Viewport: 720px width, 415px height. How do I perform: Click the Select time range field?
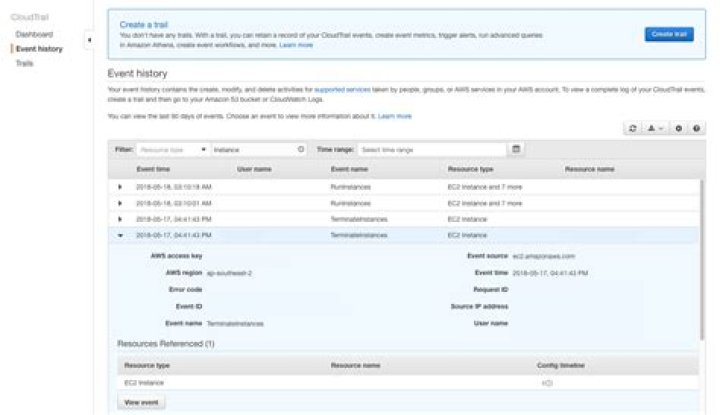tap(432, 150)
